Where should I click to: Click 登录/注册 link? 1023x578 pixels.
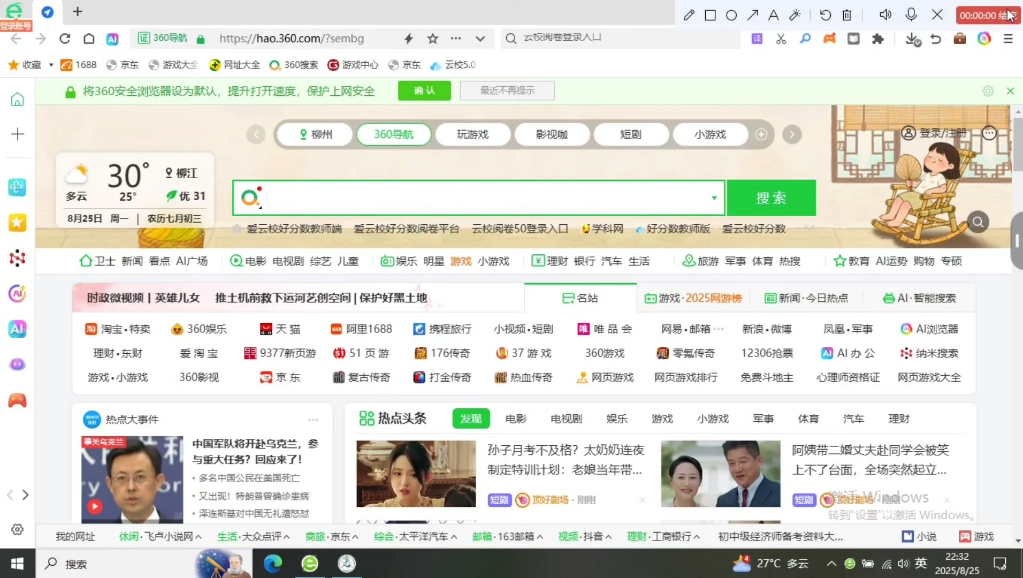[x=935, y=133]
